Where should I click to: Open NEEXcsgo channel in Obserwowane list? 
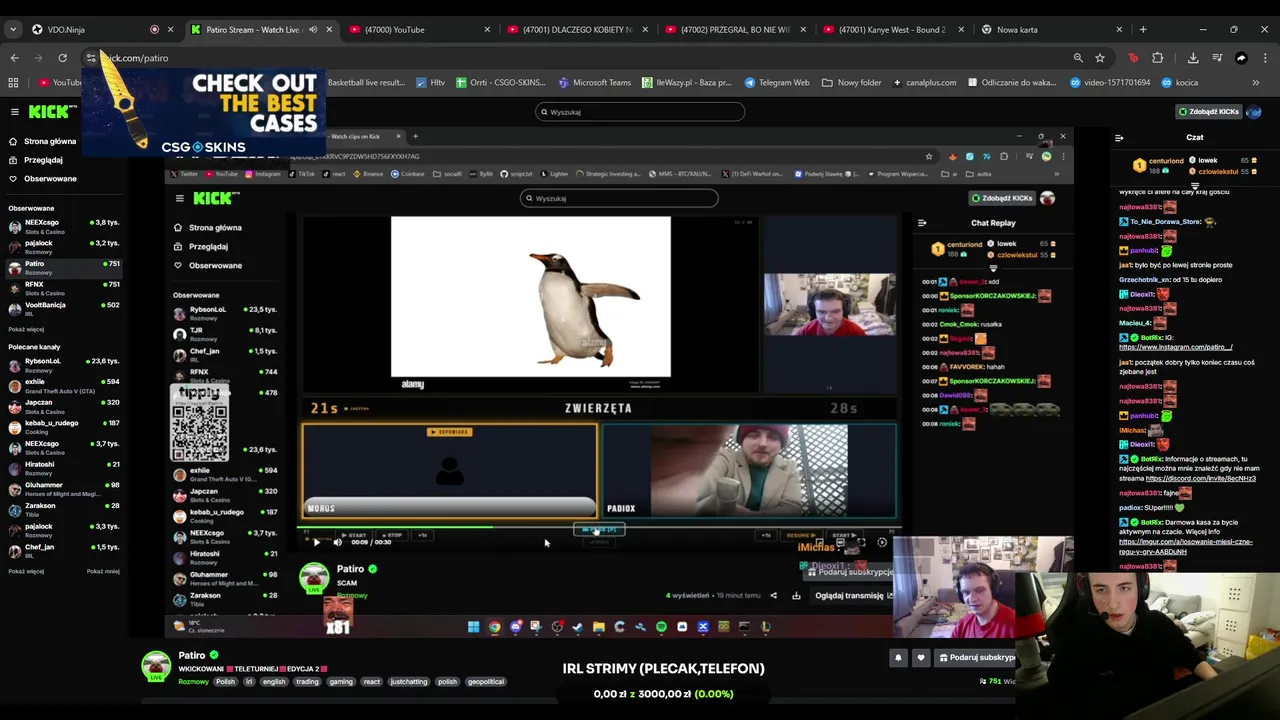point(64,226)
